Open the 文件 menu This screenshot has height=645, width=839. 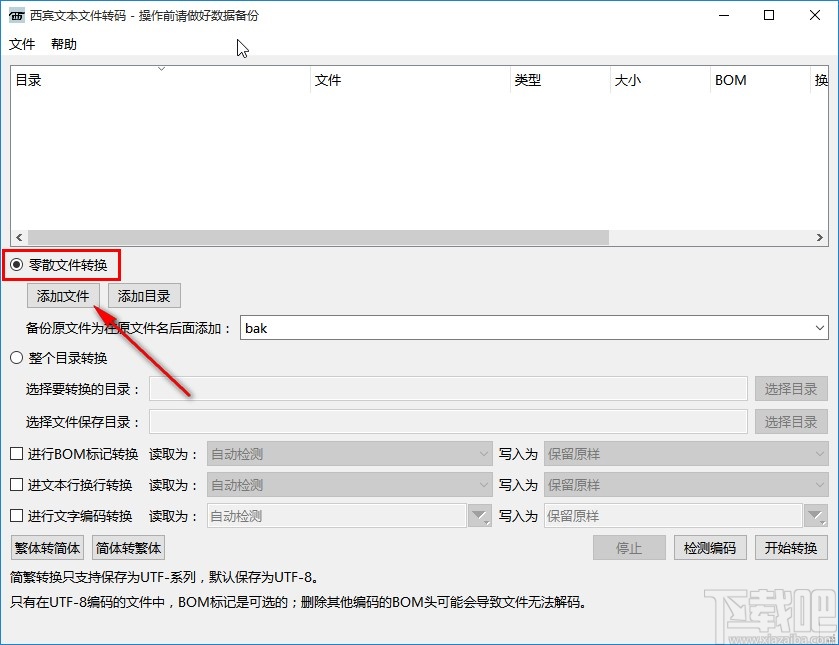click(x=22, y=44)
